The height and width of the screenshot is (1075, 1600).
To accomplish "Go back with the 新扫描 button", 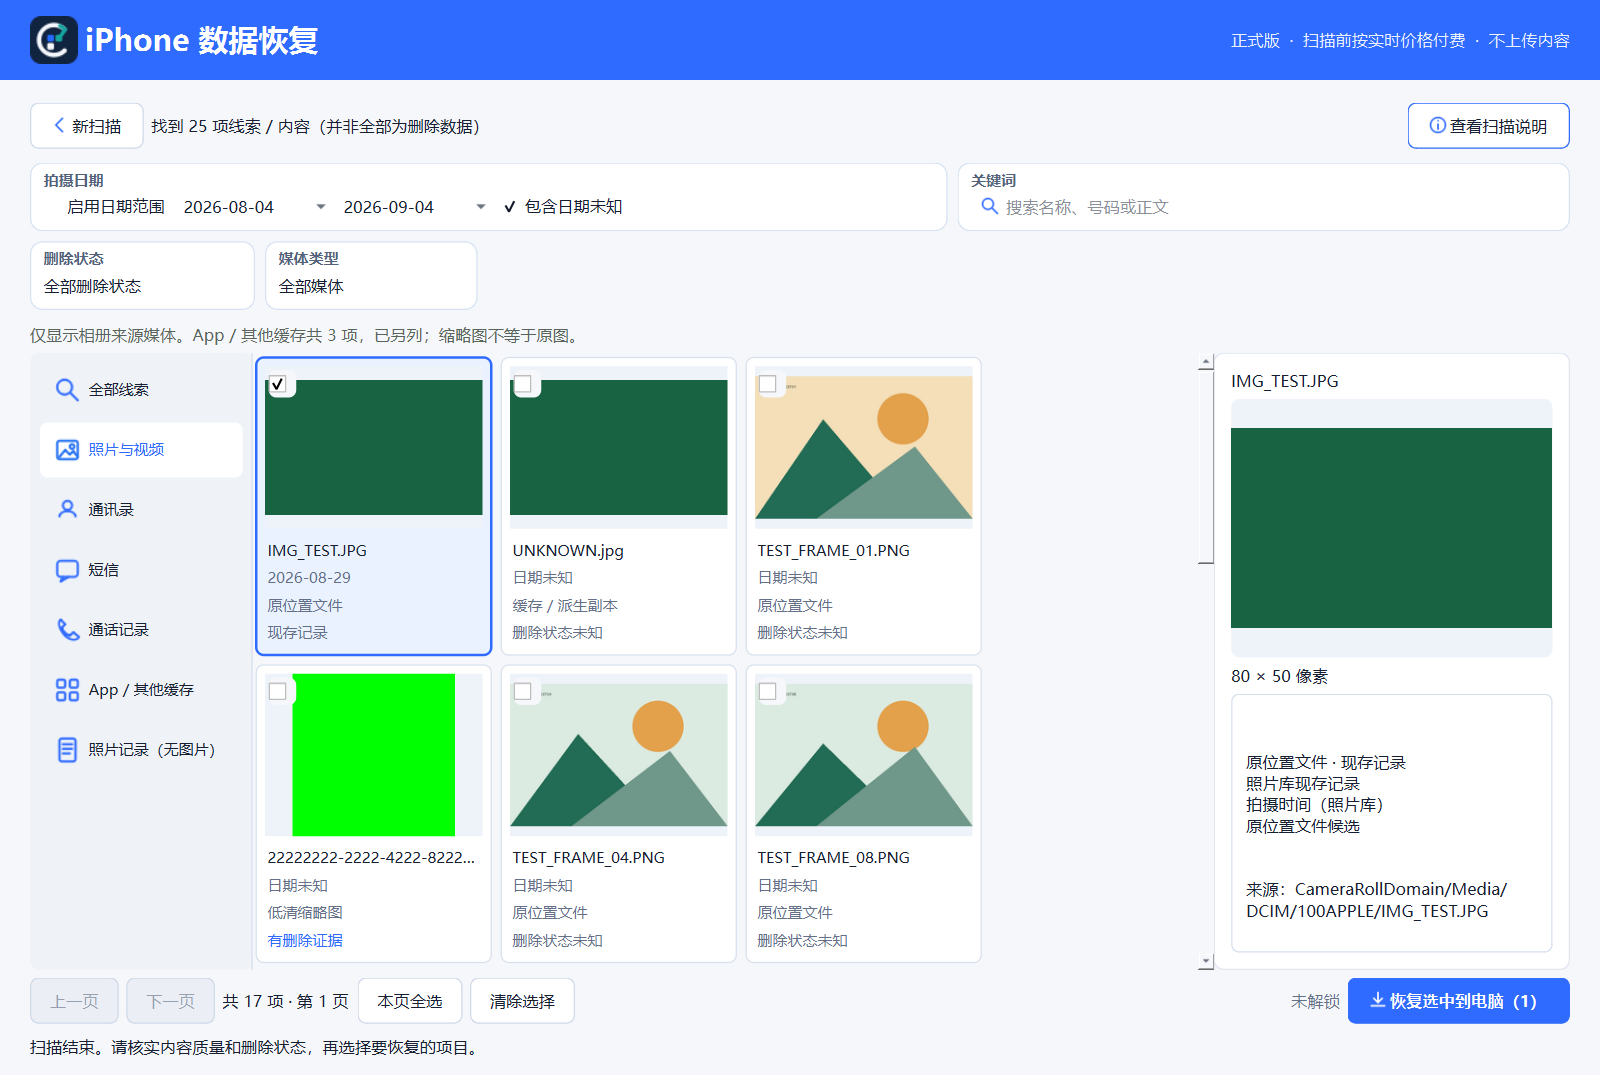I will (x=87, y=126).
